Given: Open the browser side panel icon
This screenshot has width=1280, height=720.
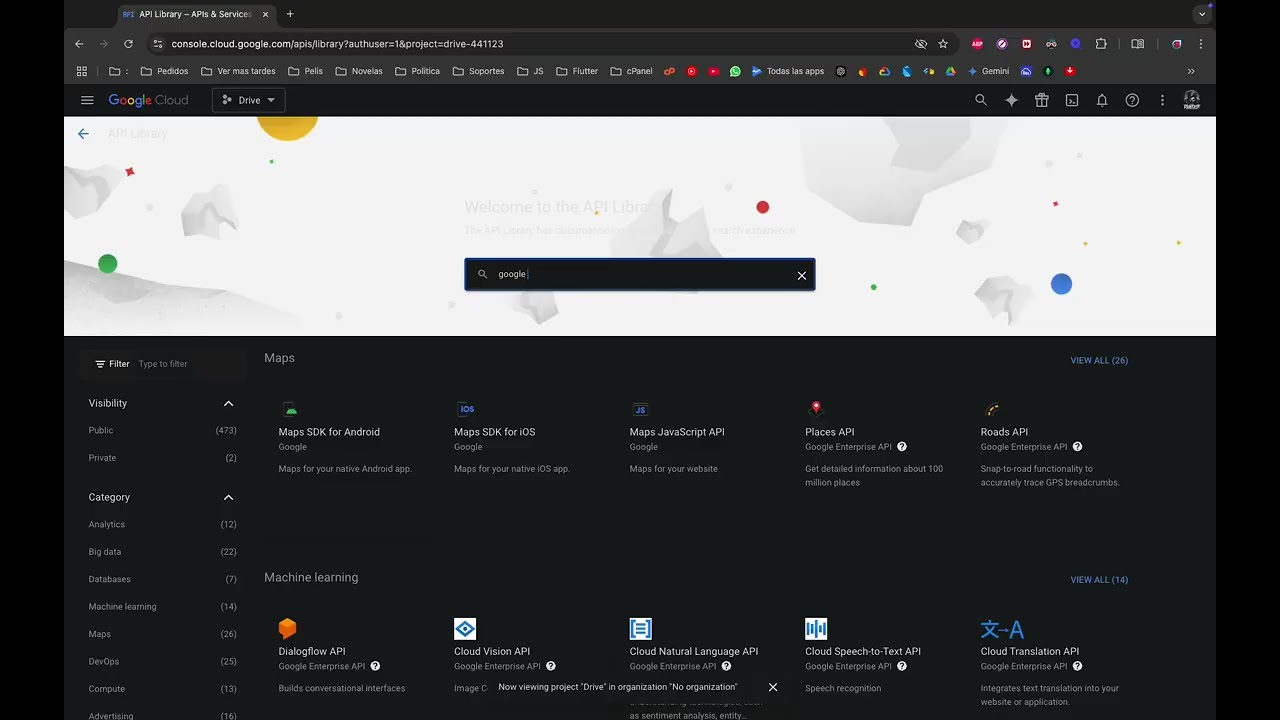Looking at the screenshot, I should click(x=1137, y=44).
